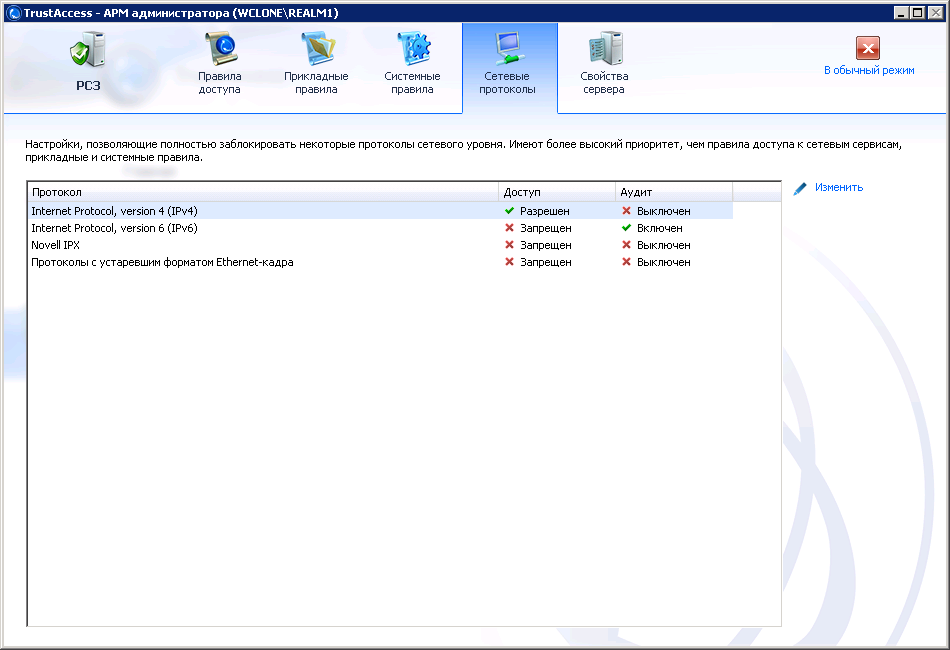Click the В обычный режим link text
This screenshot has width=950, height=650.
pos(868,71)
